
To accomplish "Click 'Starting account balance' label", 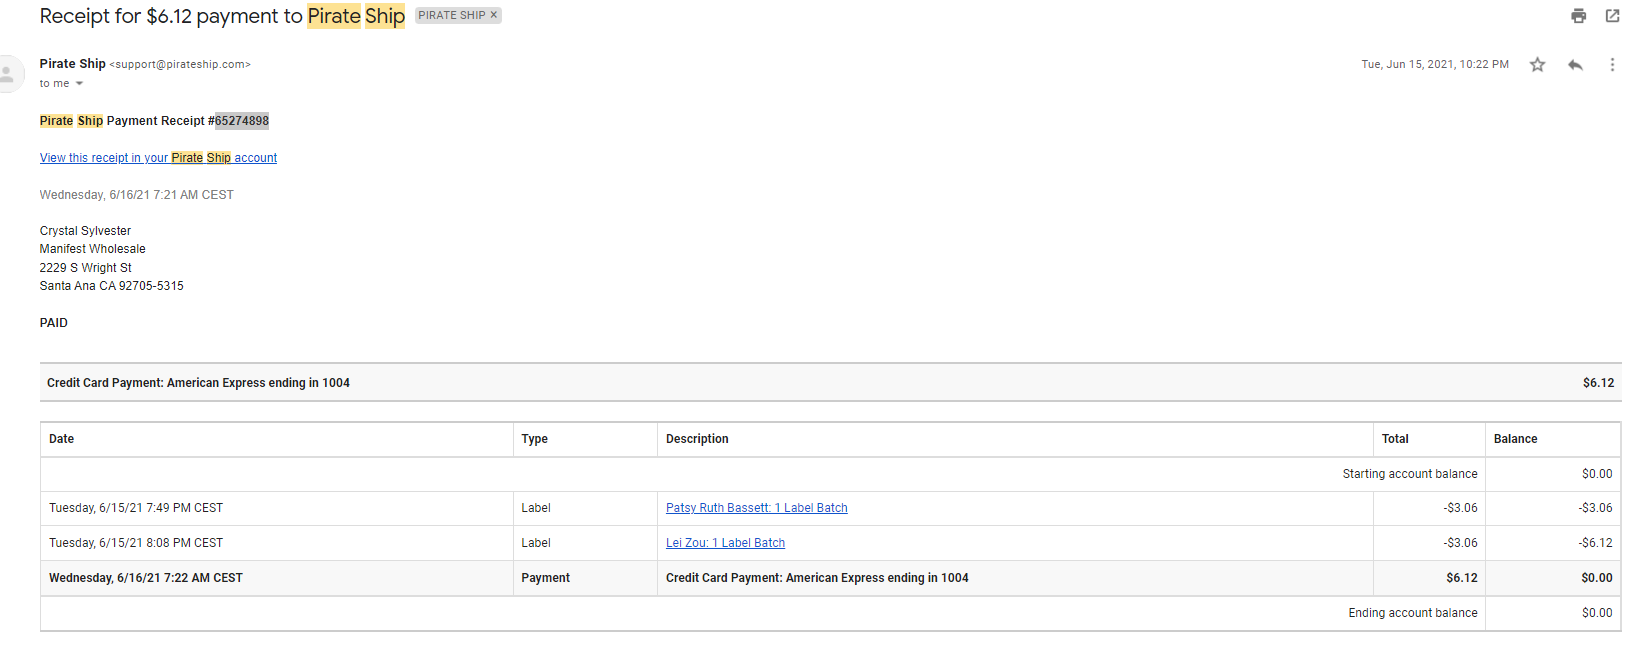I will coord(1410,474).
